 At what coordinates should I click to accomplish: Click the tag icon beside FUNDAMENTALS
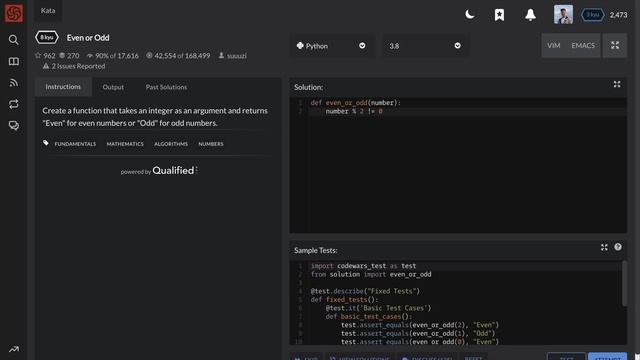[x=46, y=143]
